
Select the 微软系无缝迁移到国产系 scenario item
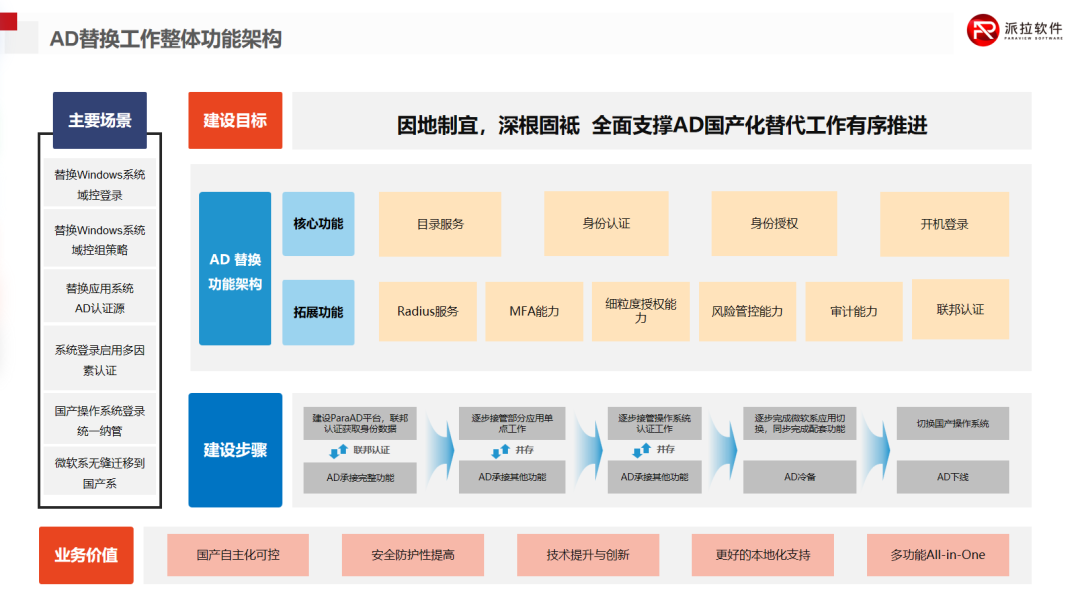pyautogui.click(x=99, y=471)
